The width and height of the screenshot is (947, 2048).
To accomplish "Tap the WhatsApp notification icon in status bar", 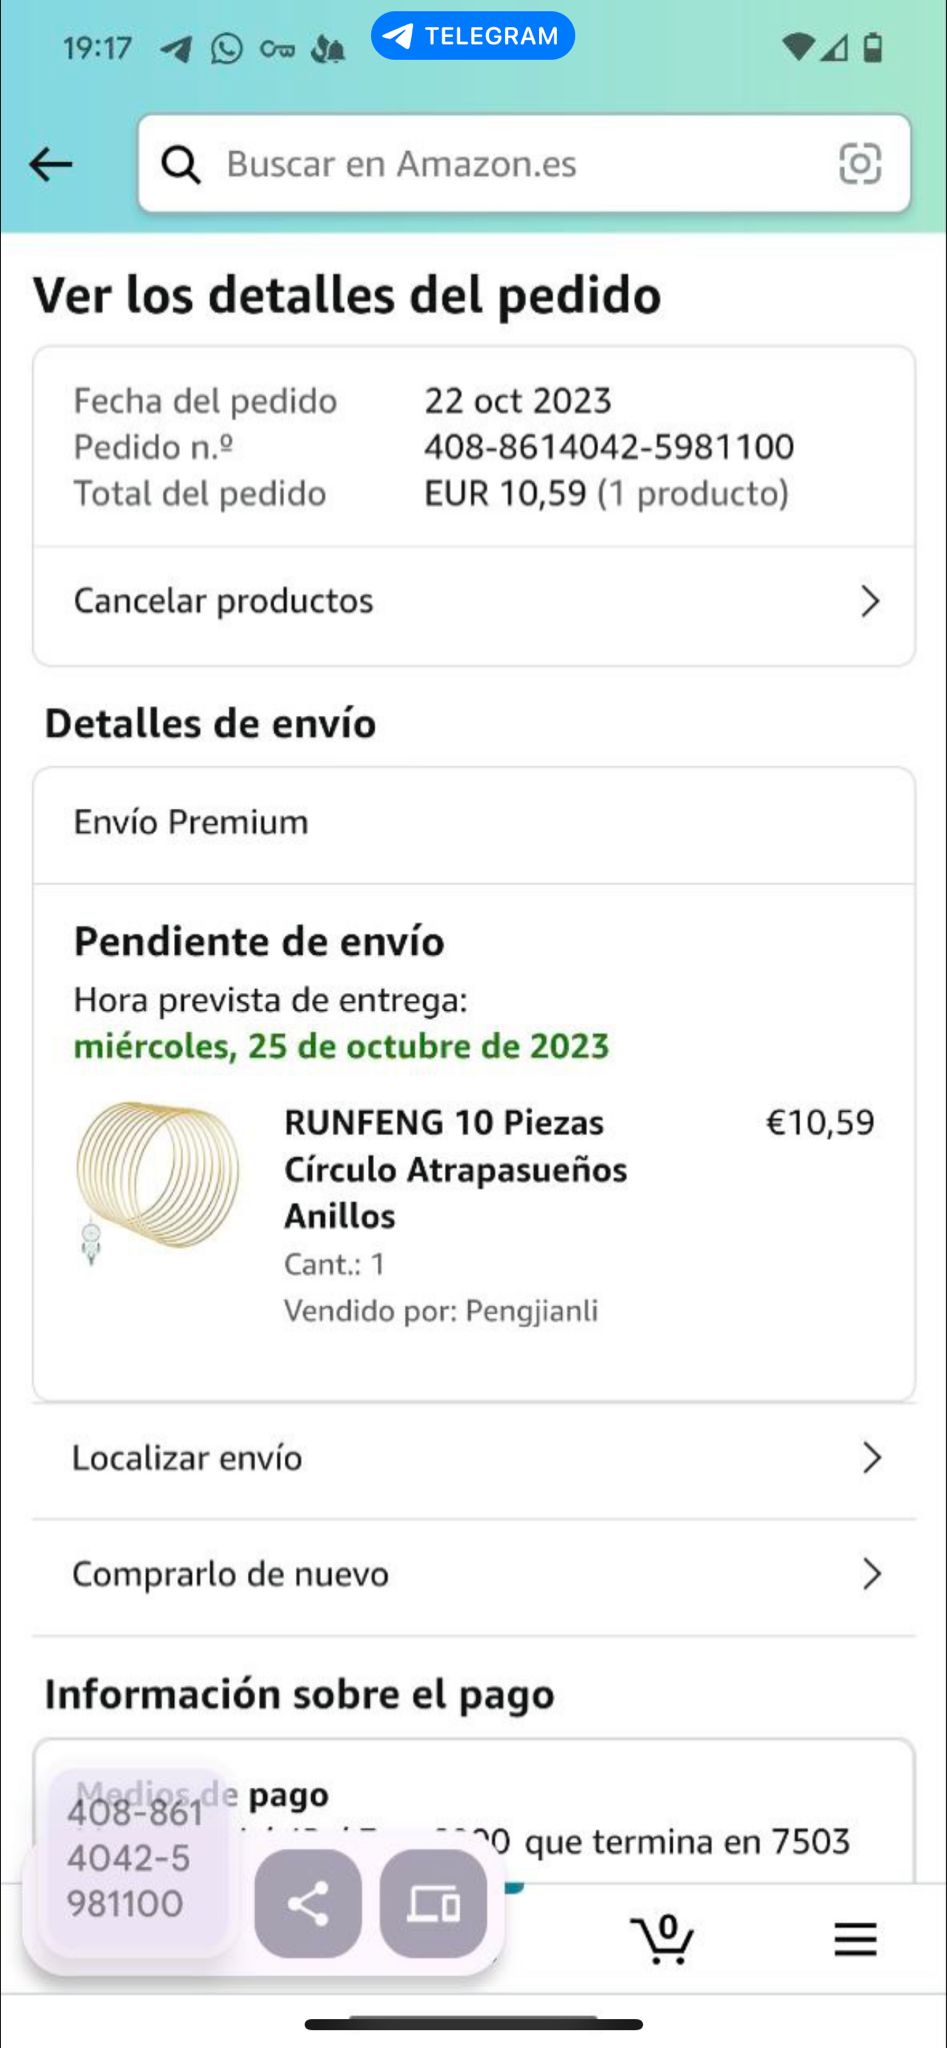I will (226, 48).
